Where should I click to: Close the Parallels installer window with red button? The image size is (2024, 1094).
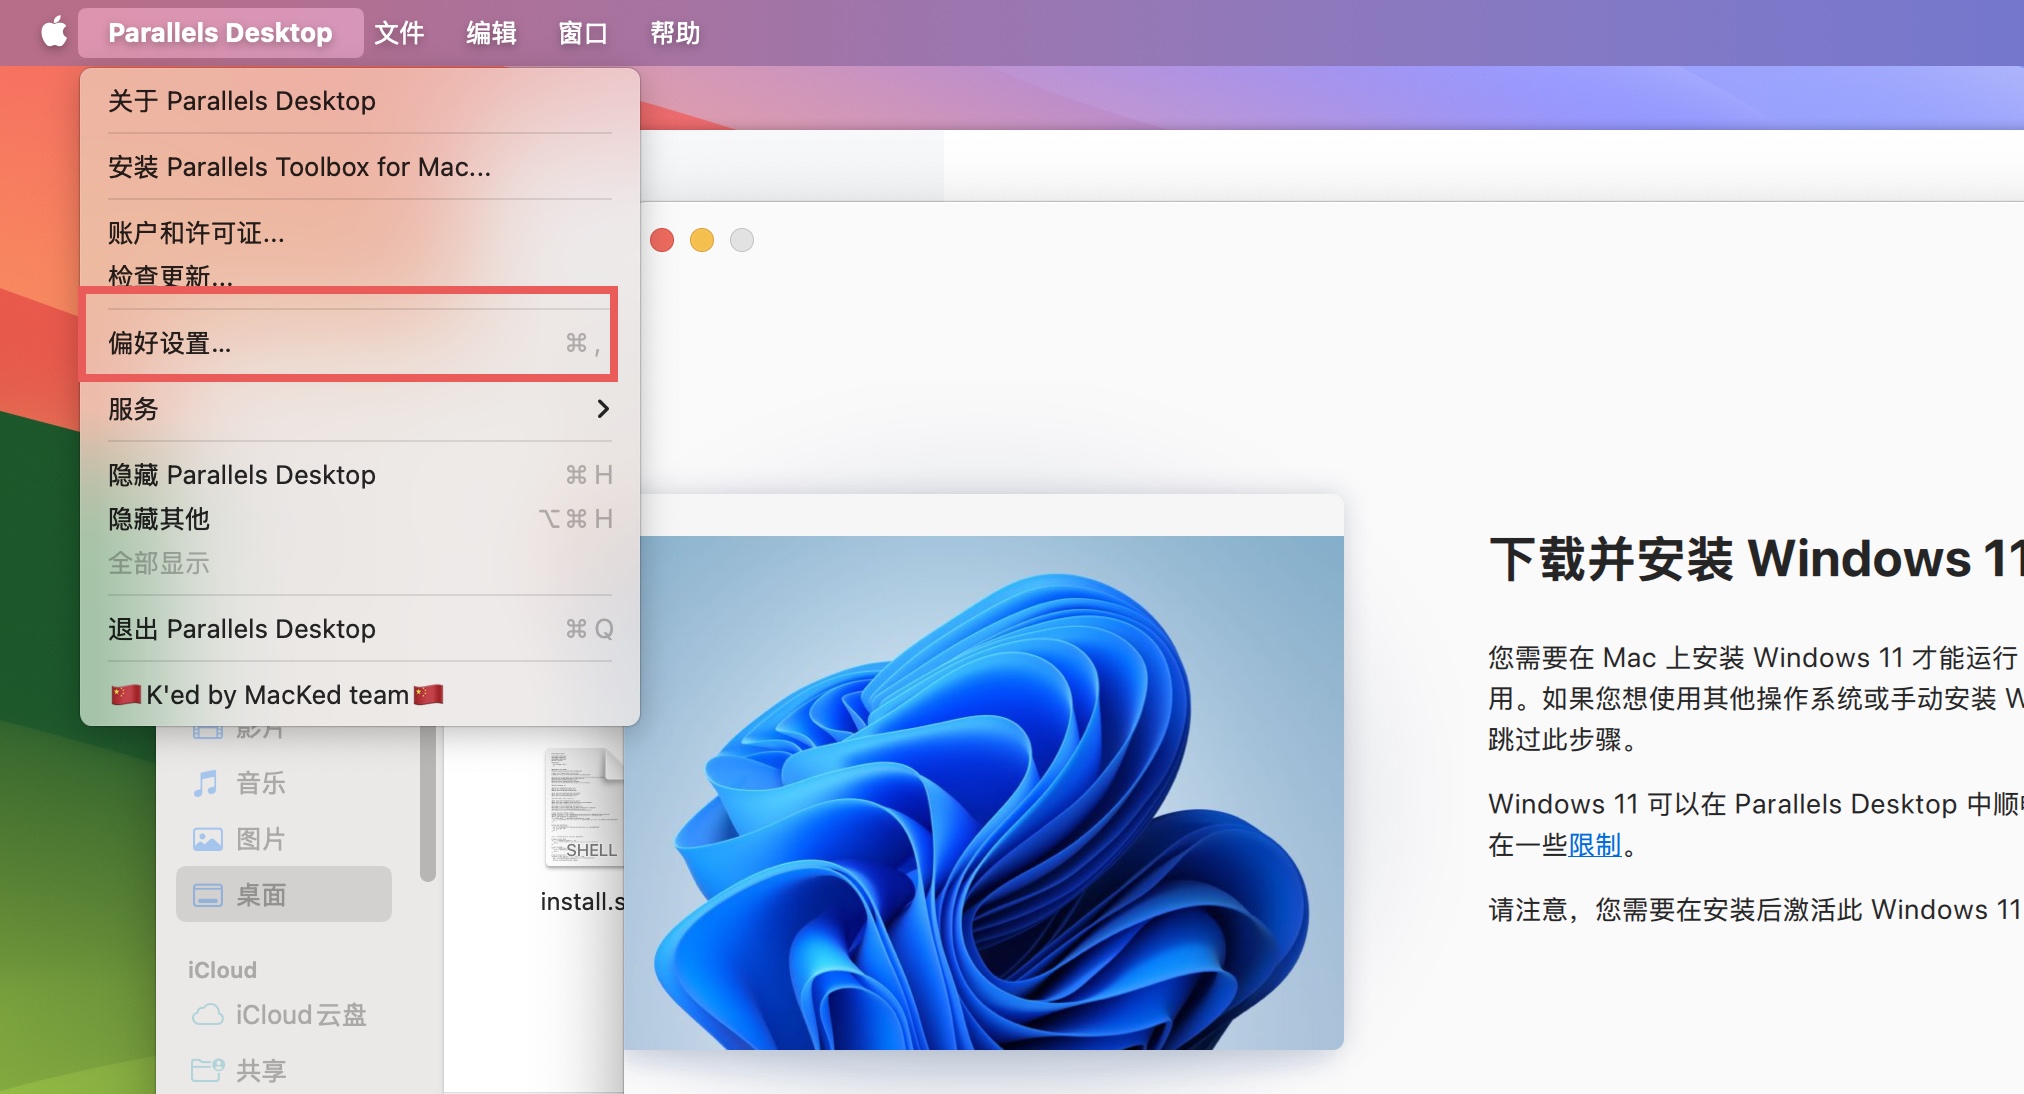pyautogui.click(x=662, y=240)
